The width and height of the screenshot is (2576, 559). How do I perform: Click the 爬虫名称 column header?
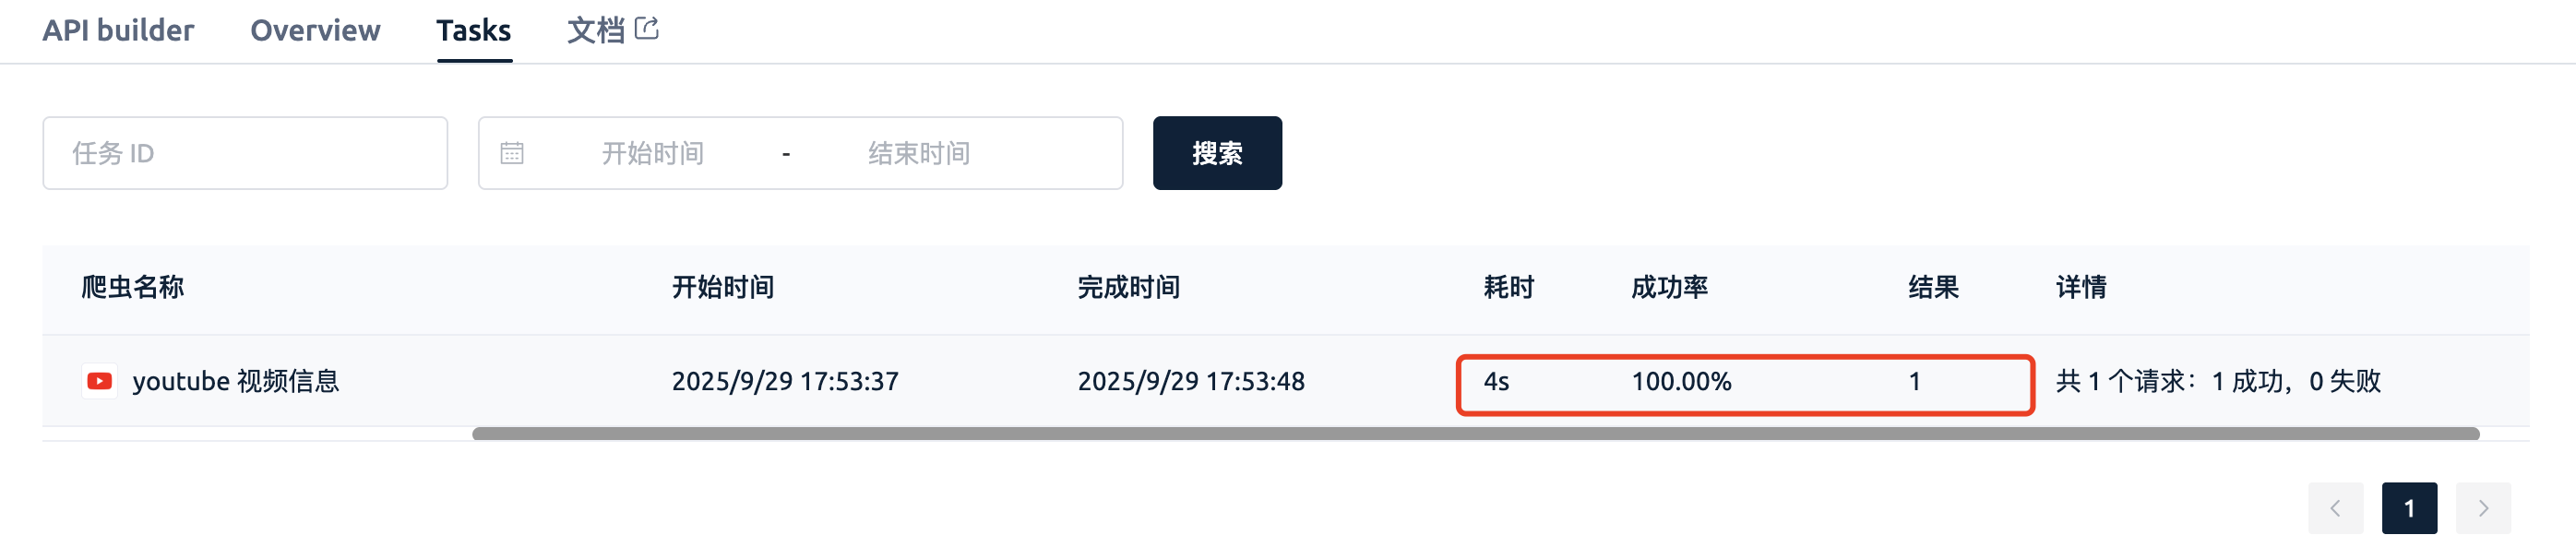pyautogui.click(x=133, y=288)
